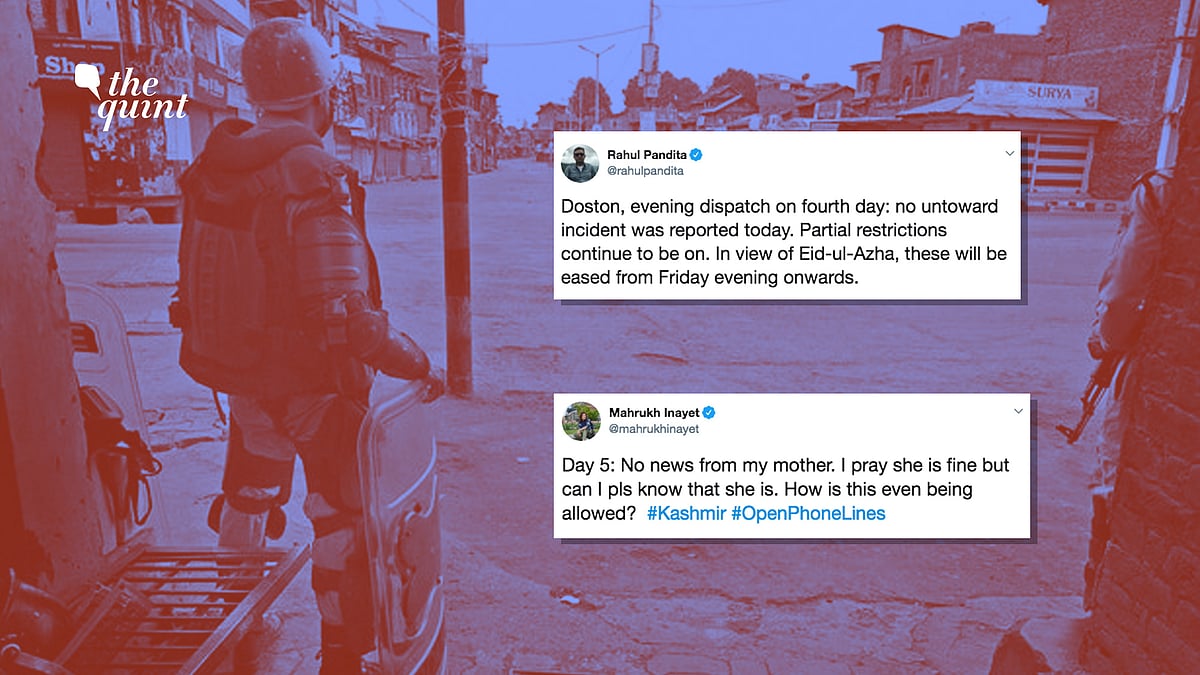Open Rahul Pandita's profile avatar

[580, 162]
